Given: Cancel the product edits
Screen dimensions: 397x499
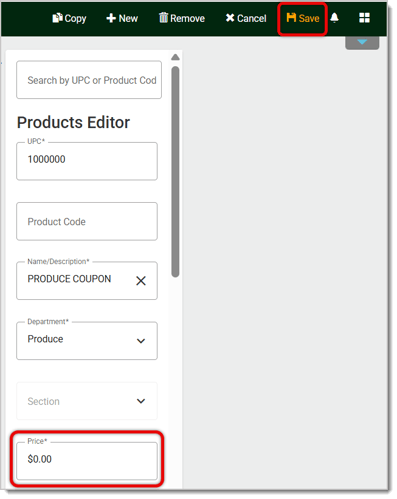Looking at the screenshot, I should click(246, 18).
